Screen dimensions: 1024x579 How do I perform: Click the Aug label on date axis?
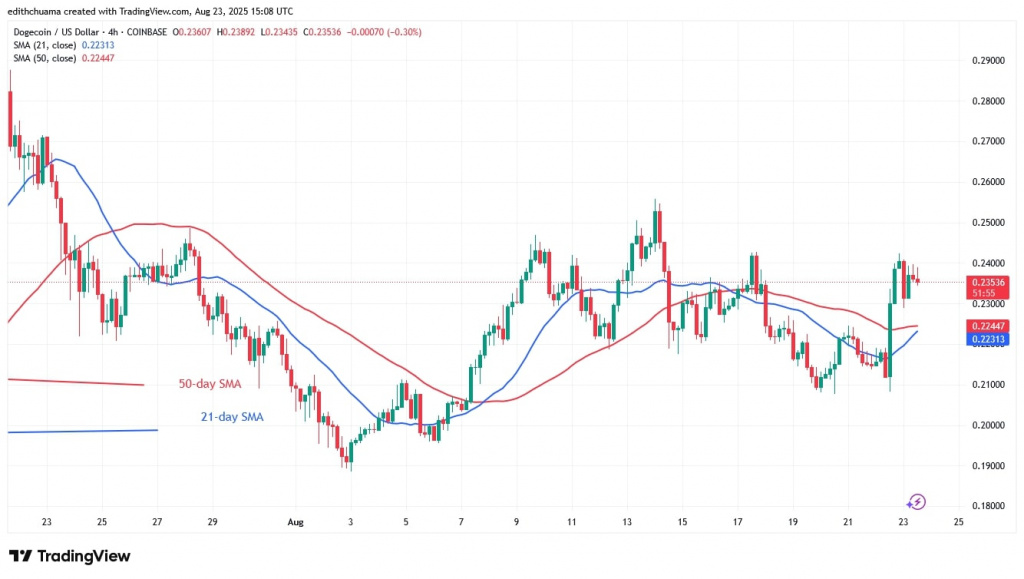[x=296, y=521]
